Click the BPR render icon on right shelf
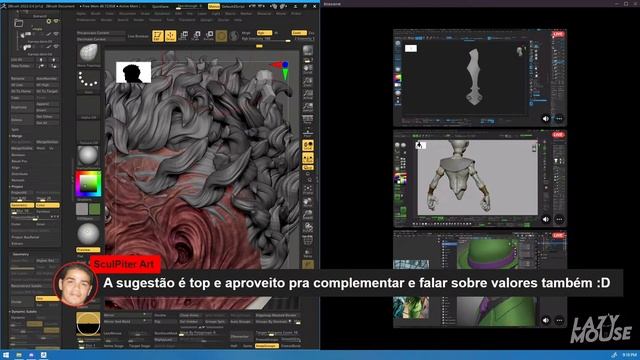The height and width of the screenshot is (360, 640). (x=308, y=51)
